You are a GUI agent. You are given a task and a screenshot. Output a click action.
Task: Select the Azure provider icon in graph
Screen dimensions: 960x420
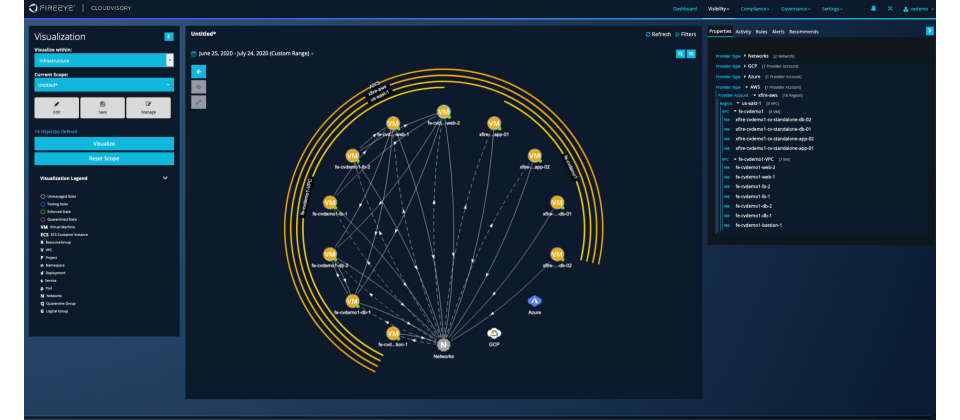pos(534,301)
